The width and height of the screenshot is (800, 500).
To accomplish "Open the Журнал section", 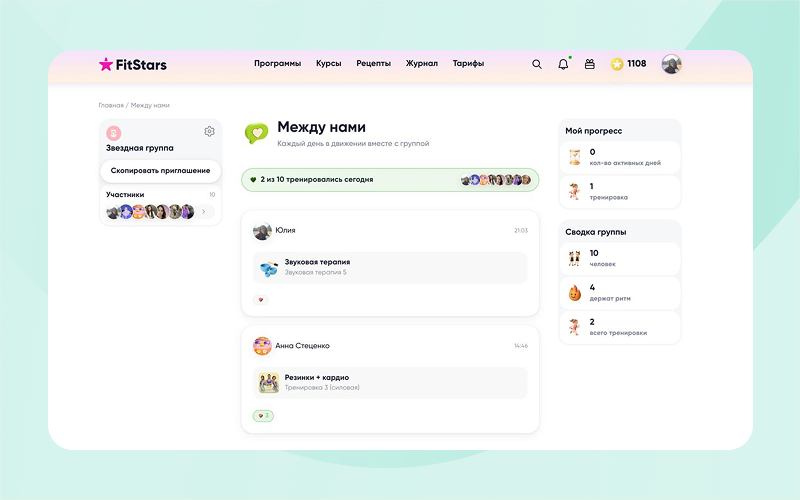I will point(421,64).
